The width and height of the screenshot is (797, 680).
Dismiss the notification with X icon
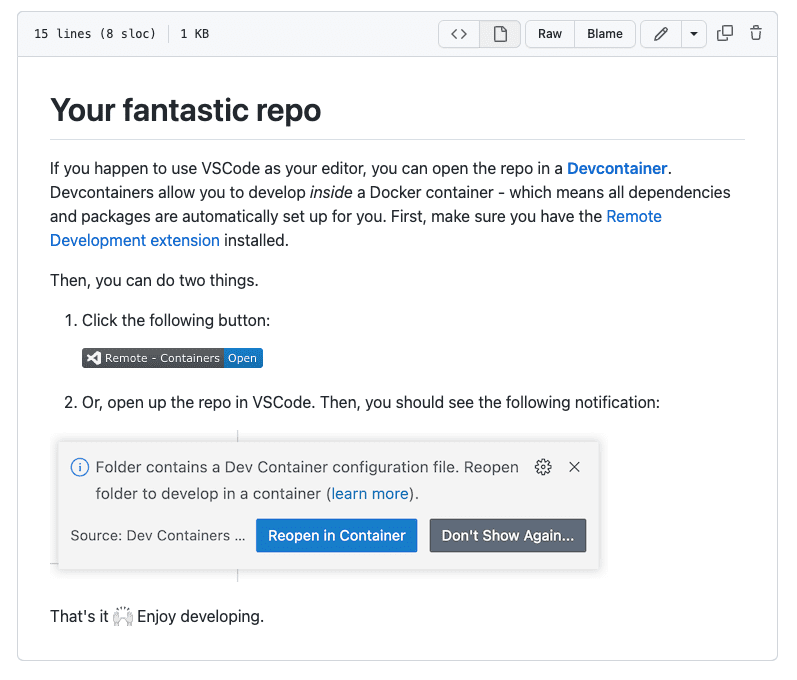pyautogui.click(x=574, y=467)
